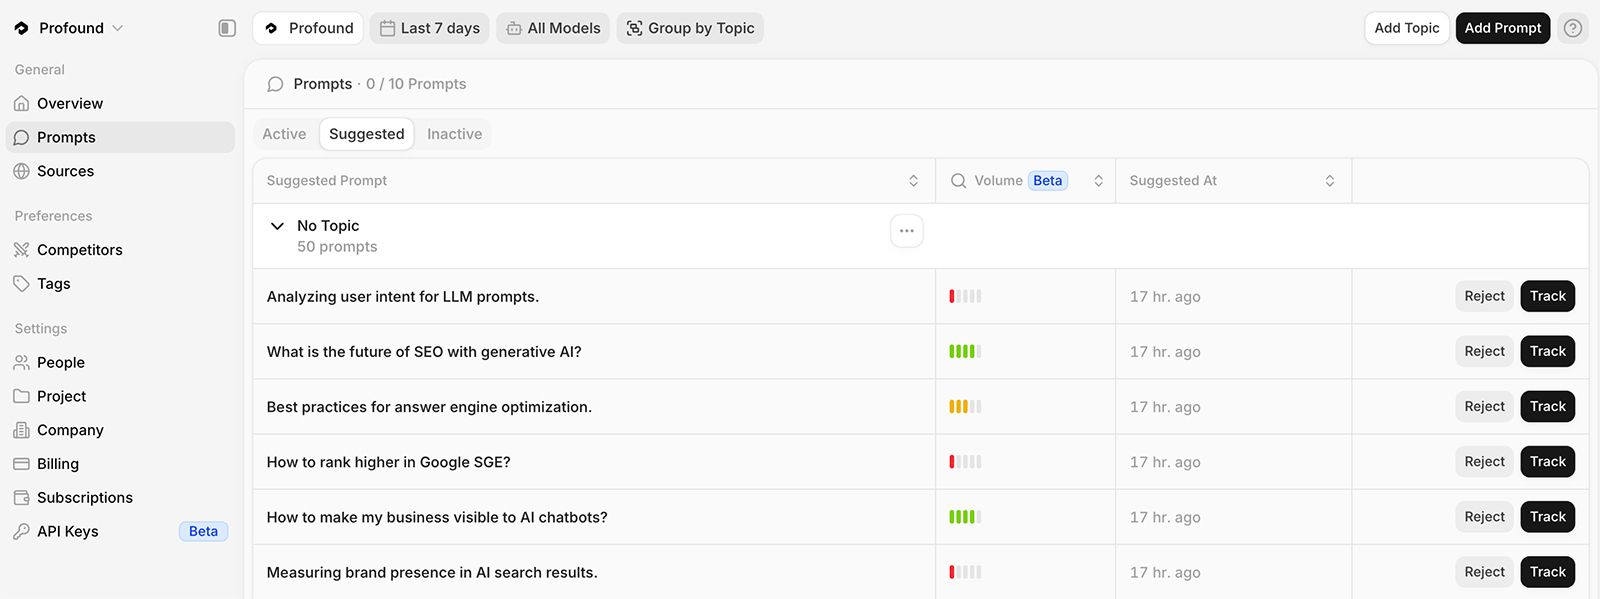The height and width of the screenshot is (599, 1600).
Task: Click volume bar for 'Measuring brand presence' row
Action: pos(965,572)
